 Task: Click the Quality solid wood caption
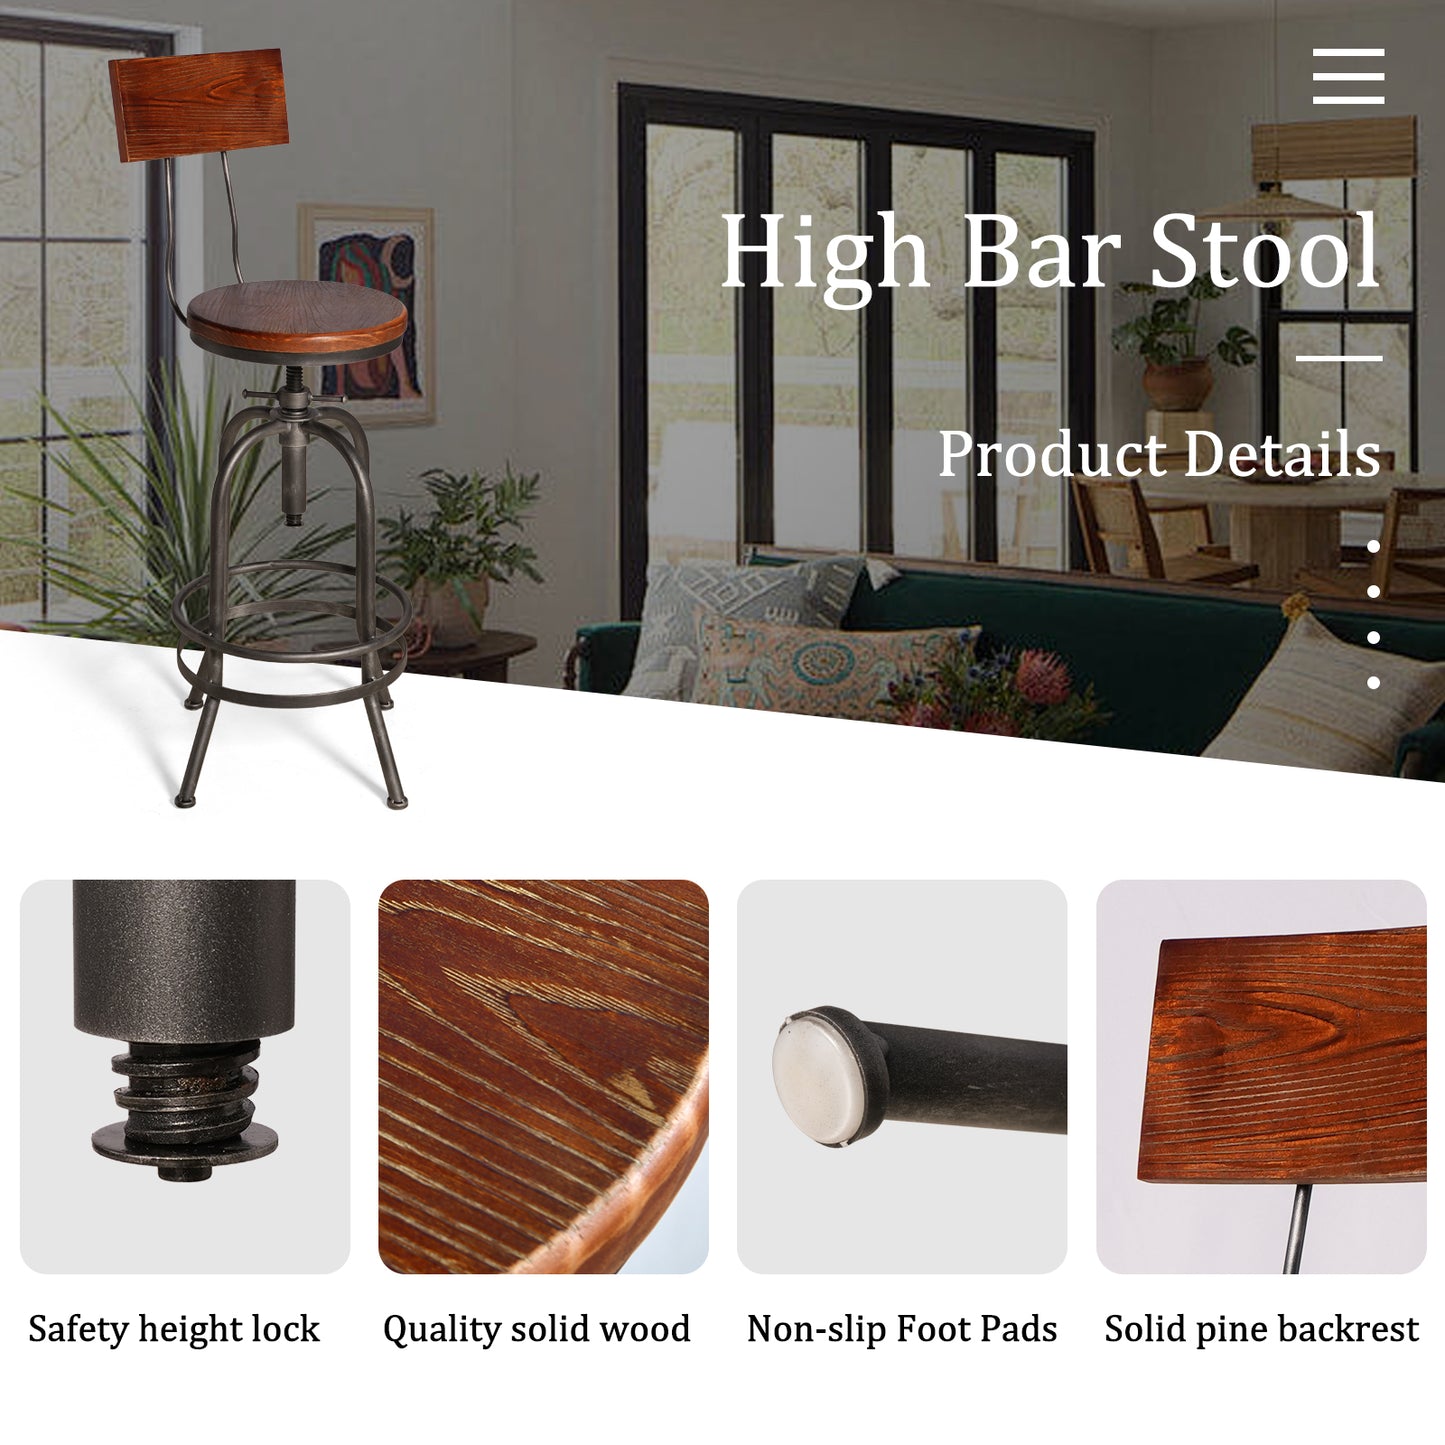point(537,1329)
